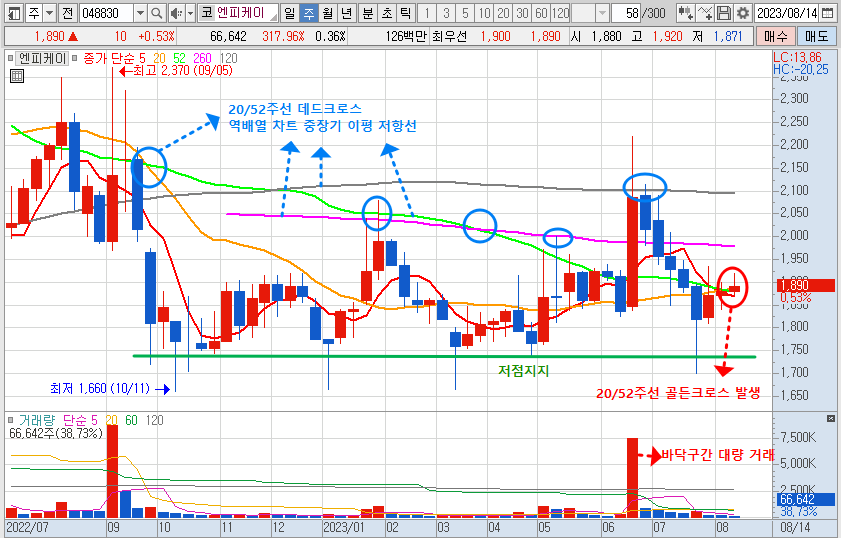841x538 pixels.
Task: Select interval 10
Action: point(484,13)
